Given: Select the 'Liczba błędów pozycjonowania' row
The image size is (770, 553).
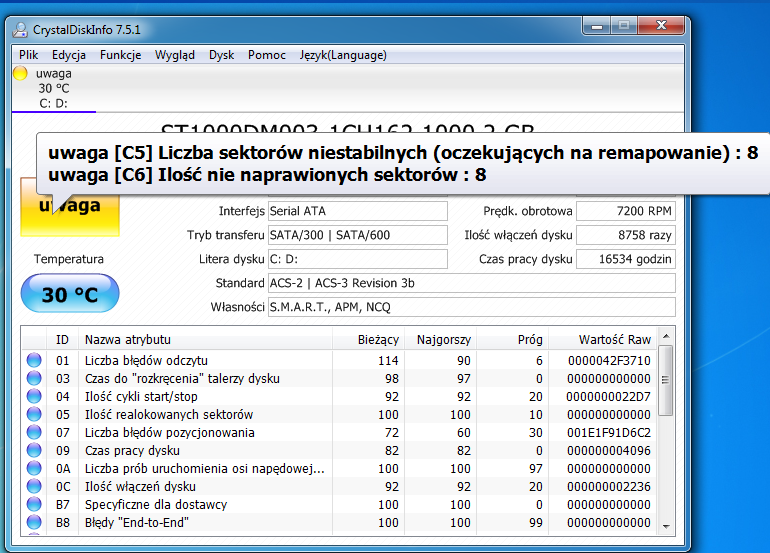Looking at the screenshot, I should click(x=340, y=432).
